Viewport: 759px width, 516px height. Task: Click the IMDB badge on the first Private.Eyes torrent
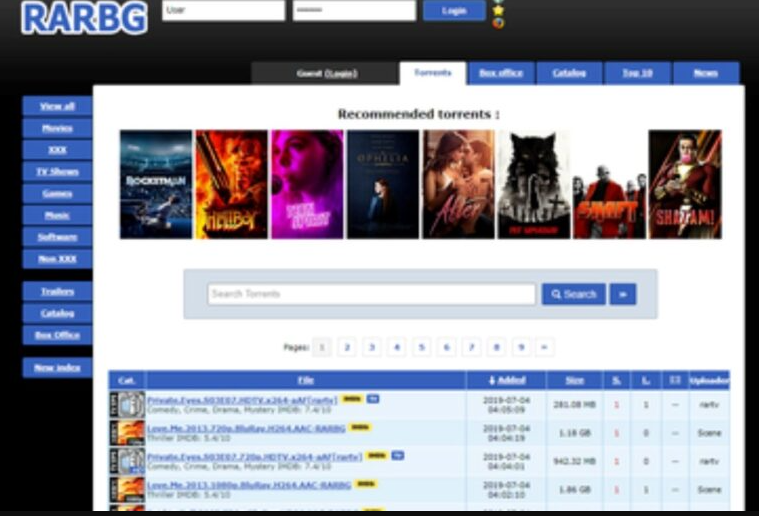pos(352,399)
